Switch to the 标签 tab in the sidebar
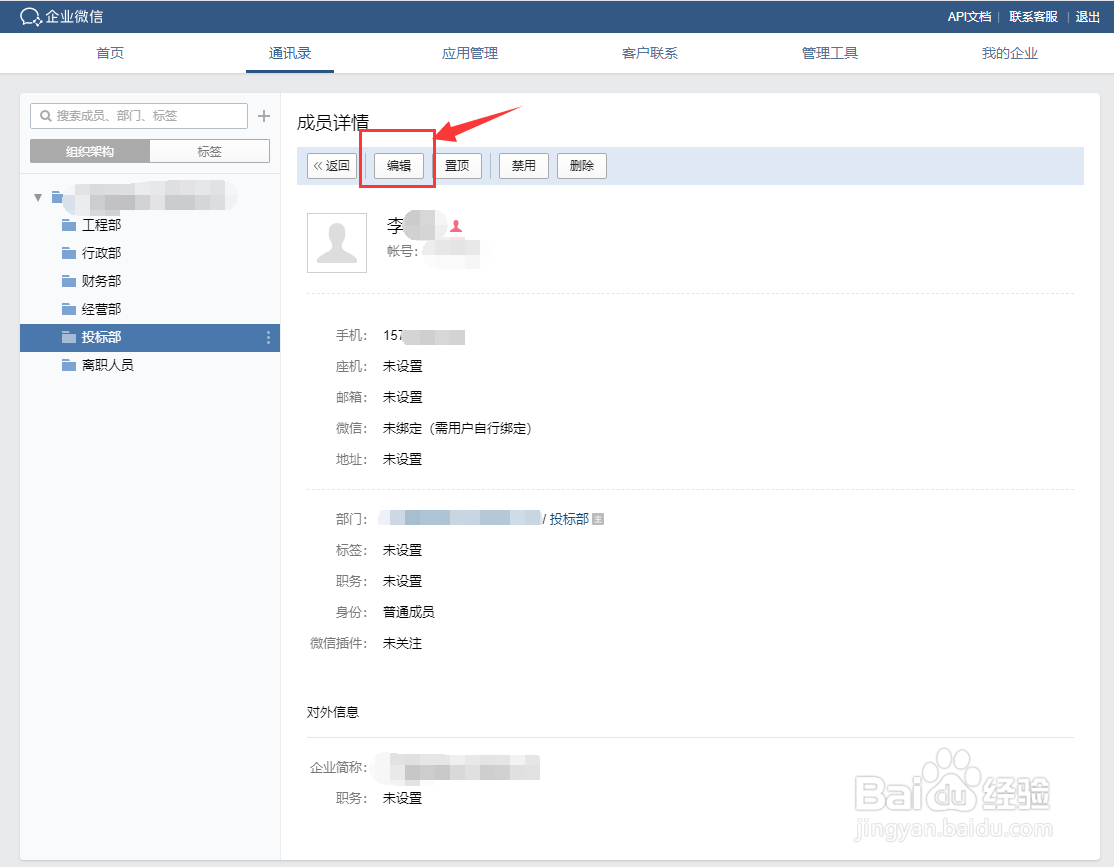 tap(210, 151)
